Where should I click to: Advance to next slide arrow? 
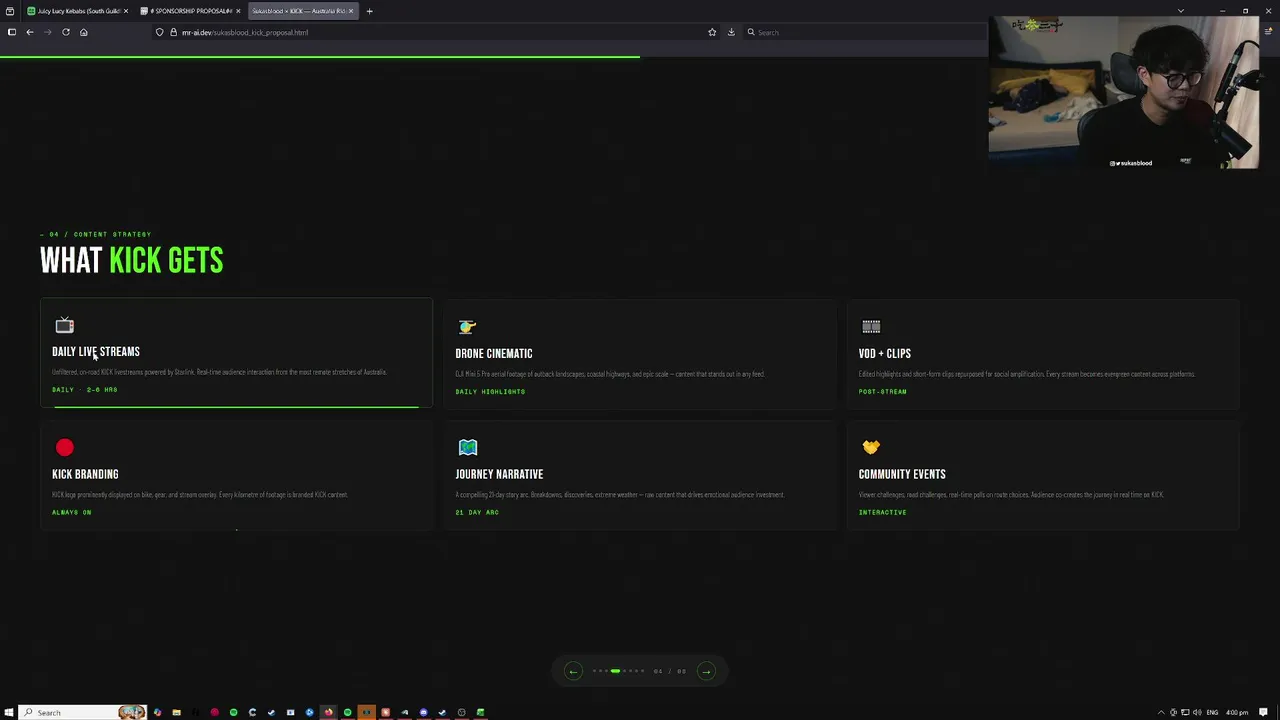pyautogui.click(x=706, y=671)
